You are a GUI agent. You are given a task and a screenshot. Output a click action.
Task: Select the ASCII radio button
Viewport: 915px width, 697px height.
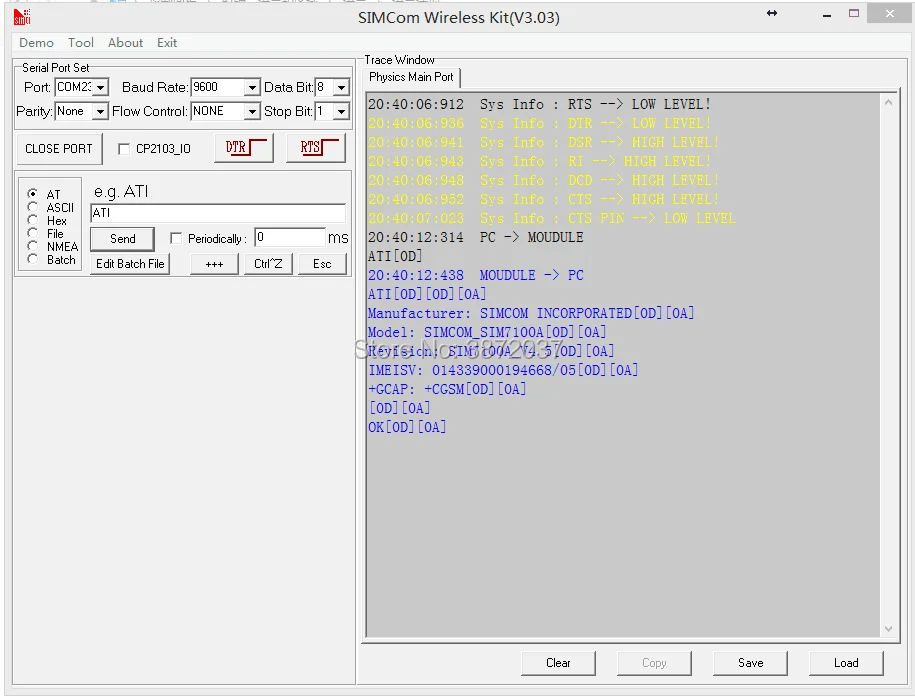click(x=33, y=207)
